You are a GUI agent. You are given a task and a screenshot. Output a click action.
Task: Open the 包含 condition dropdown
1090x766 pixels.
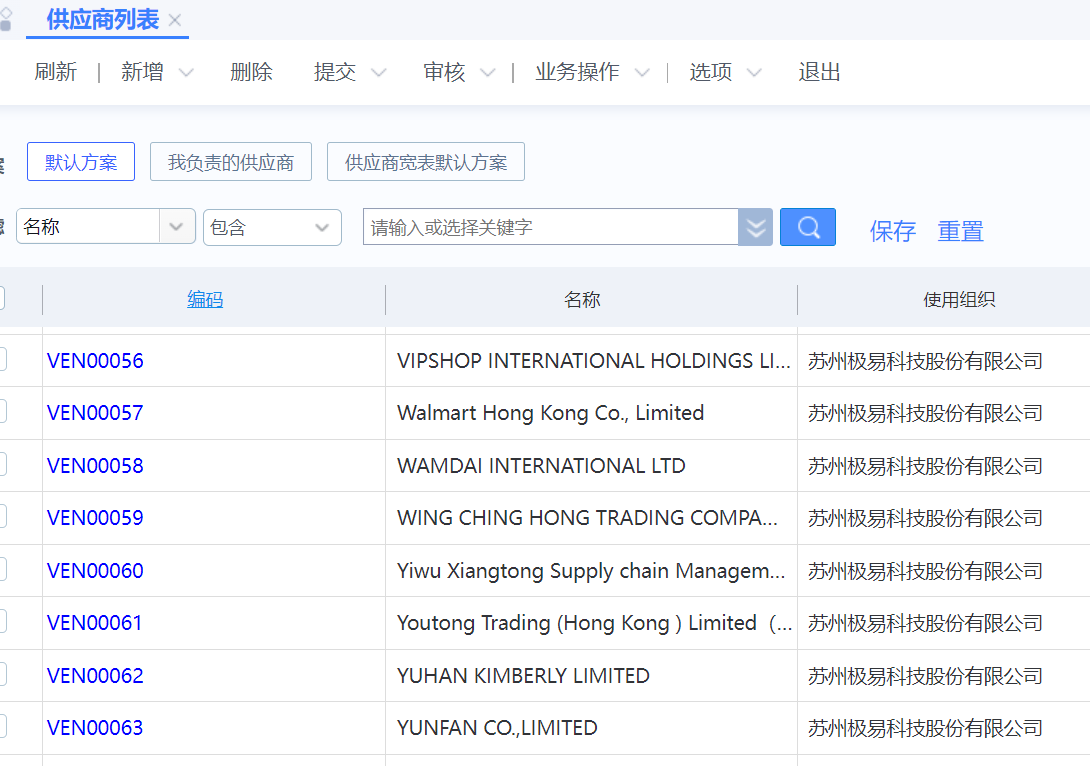[x=272, y=227]
